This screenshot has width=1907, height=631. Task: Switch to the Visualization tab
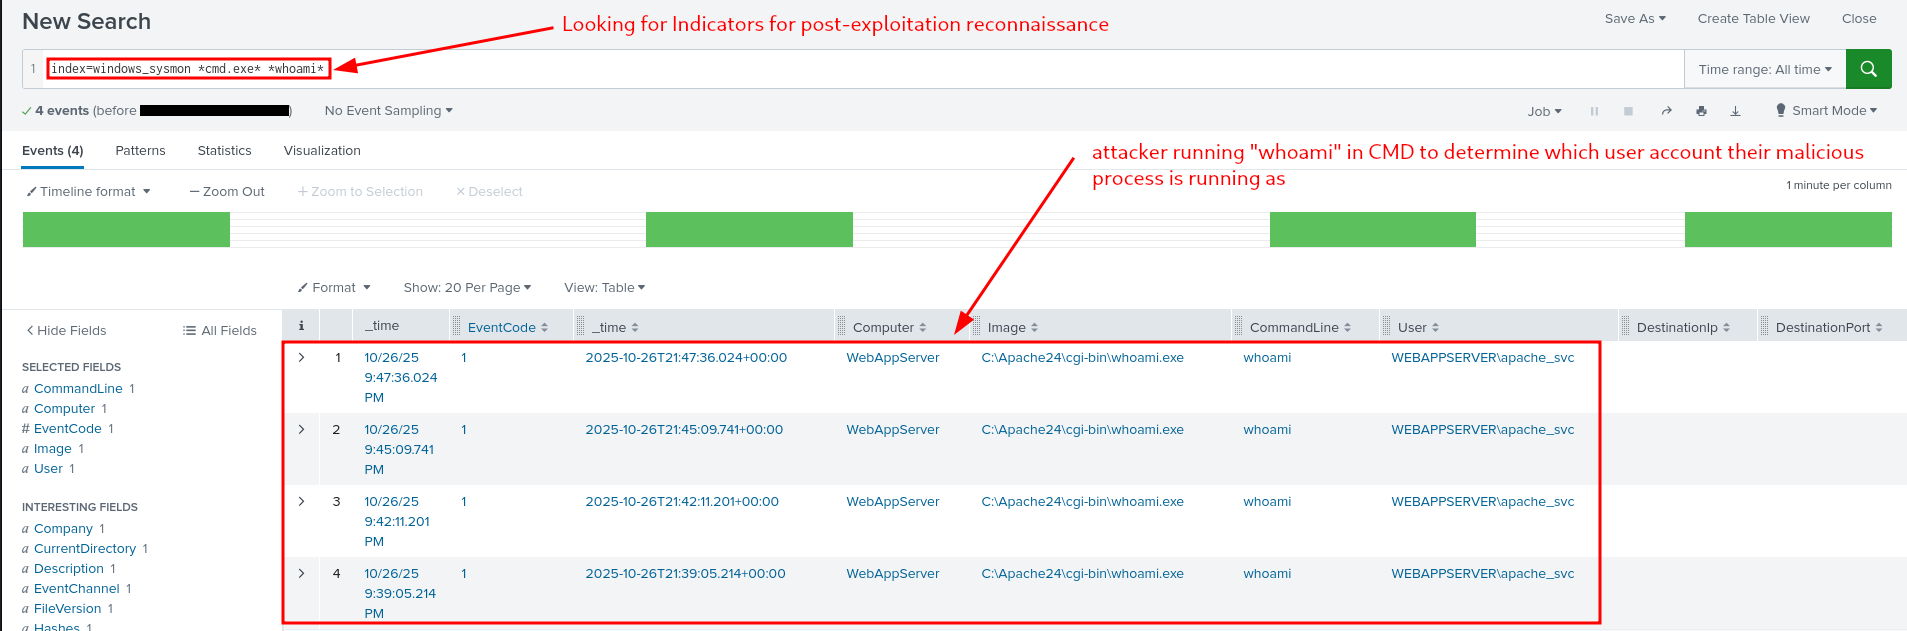click(x=322, y=150)
